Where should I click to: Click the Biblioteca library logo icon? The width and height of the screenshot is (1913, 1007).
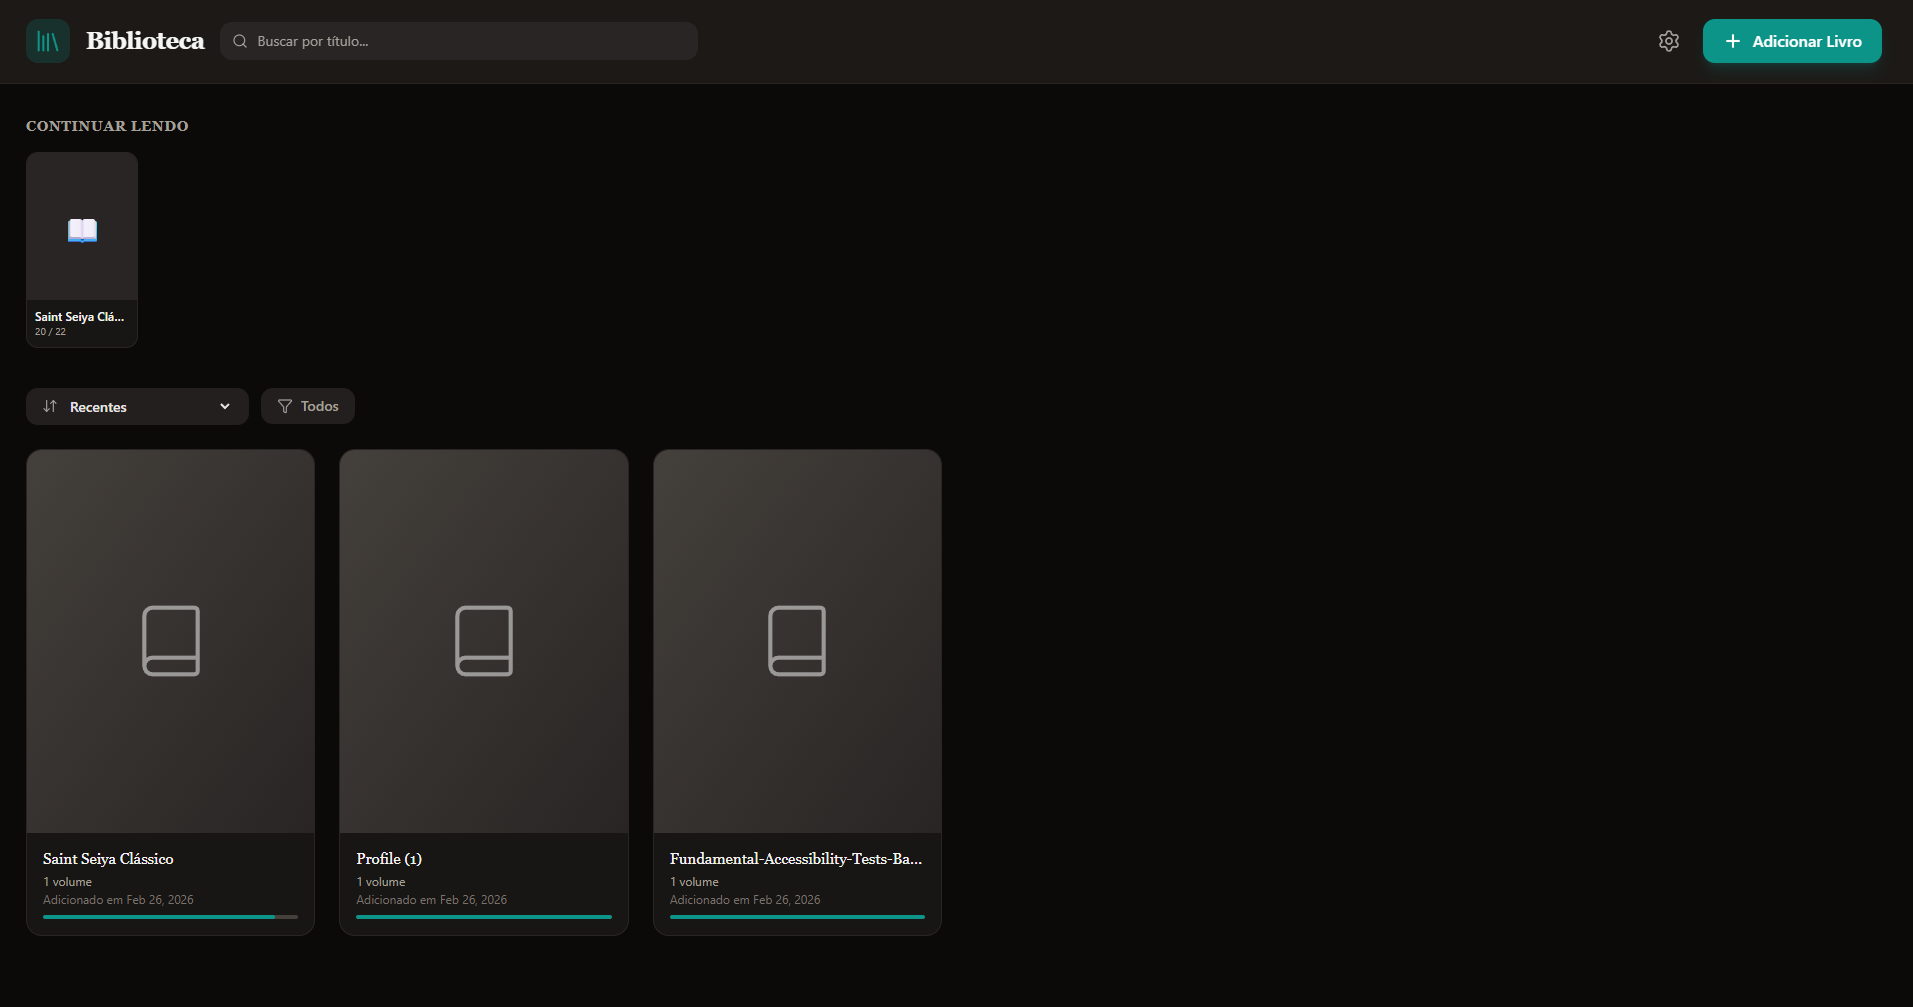coord(47,40)
